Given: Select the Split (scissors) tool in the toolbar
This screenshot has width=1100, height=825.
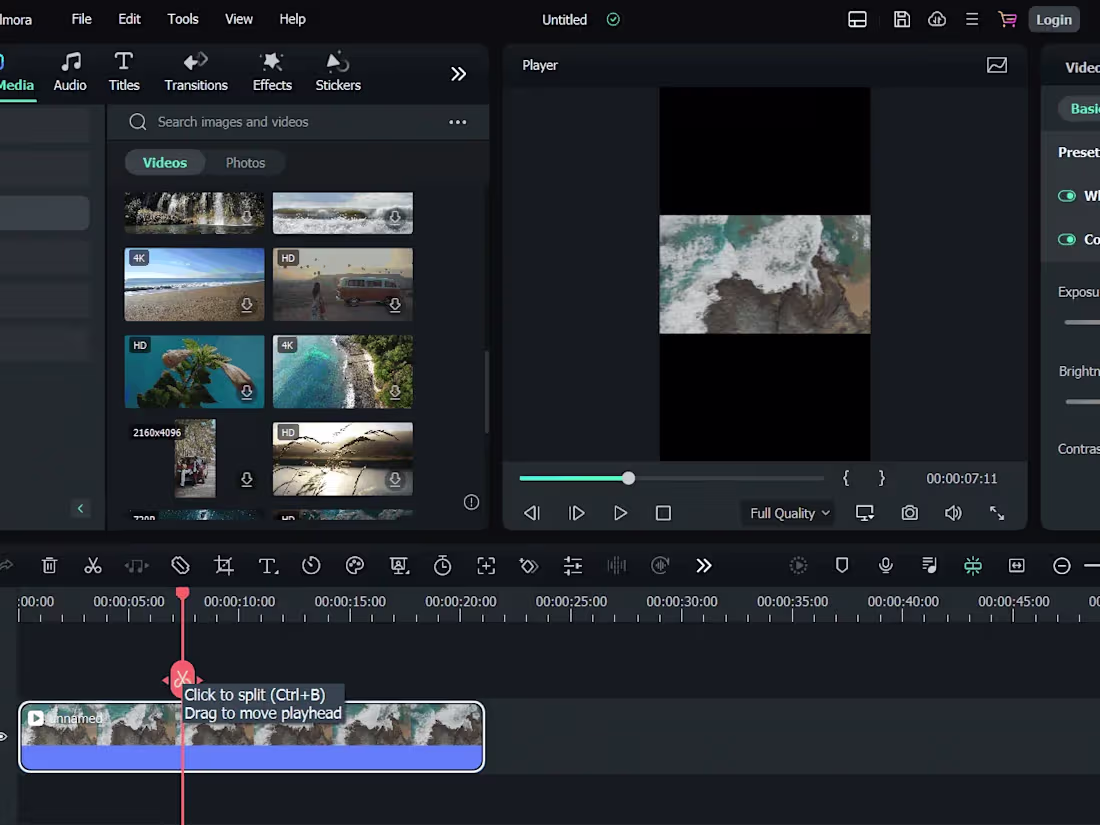Looking at the screenshot, I should [93, 565].
